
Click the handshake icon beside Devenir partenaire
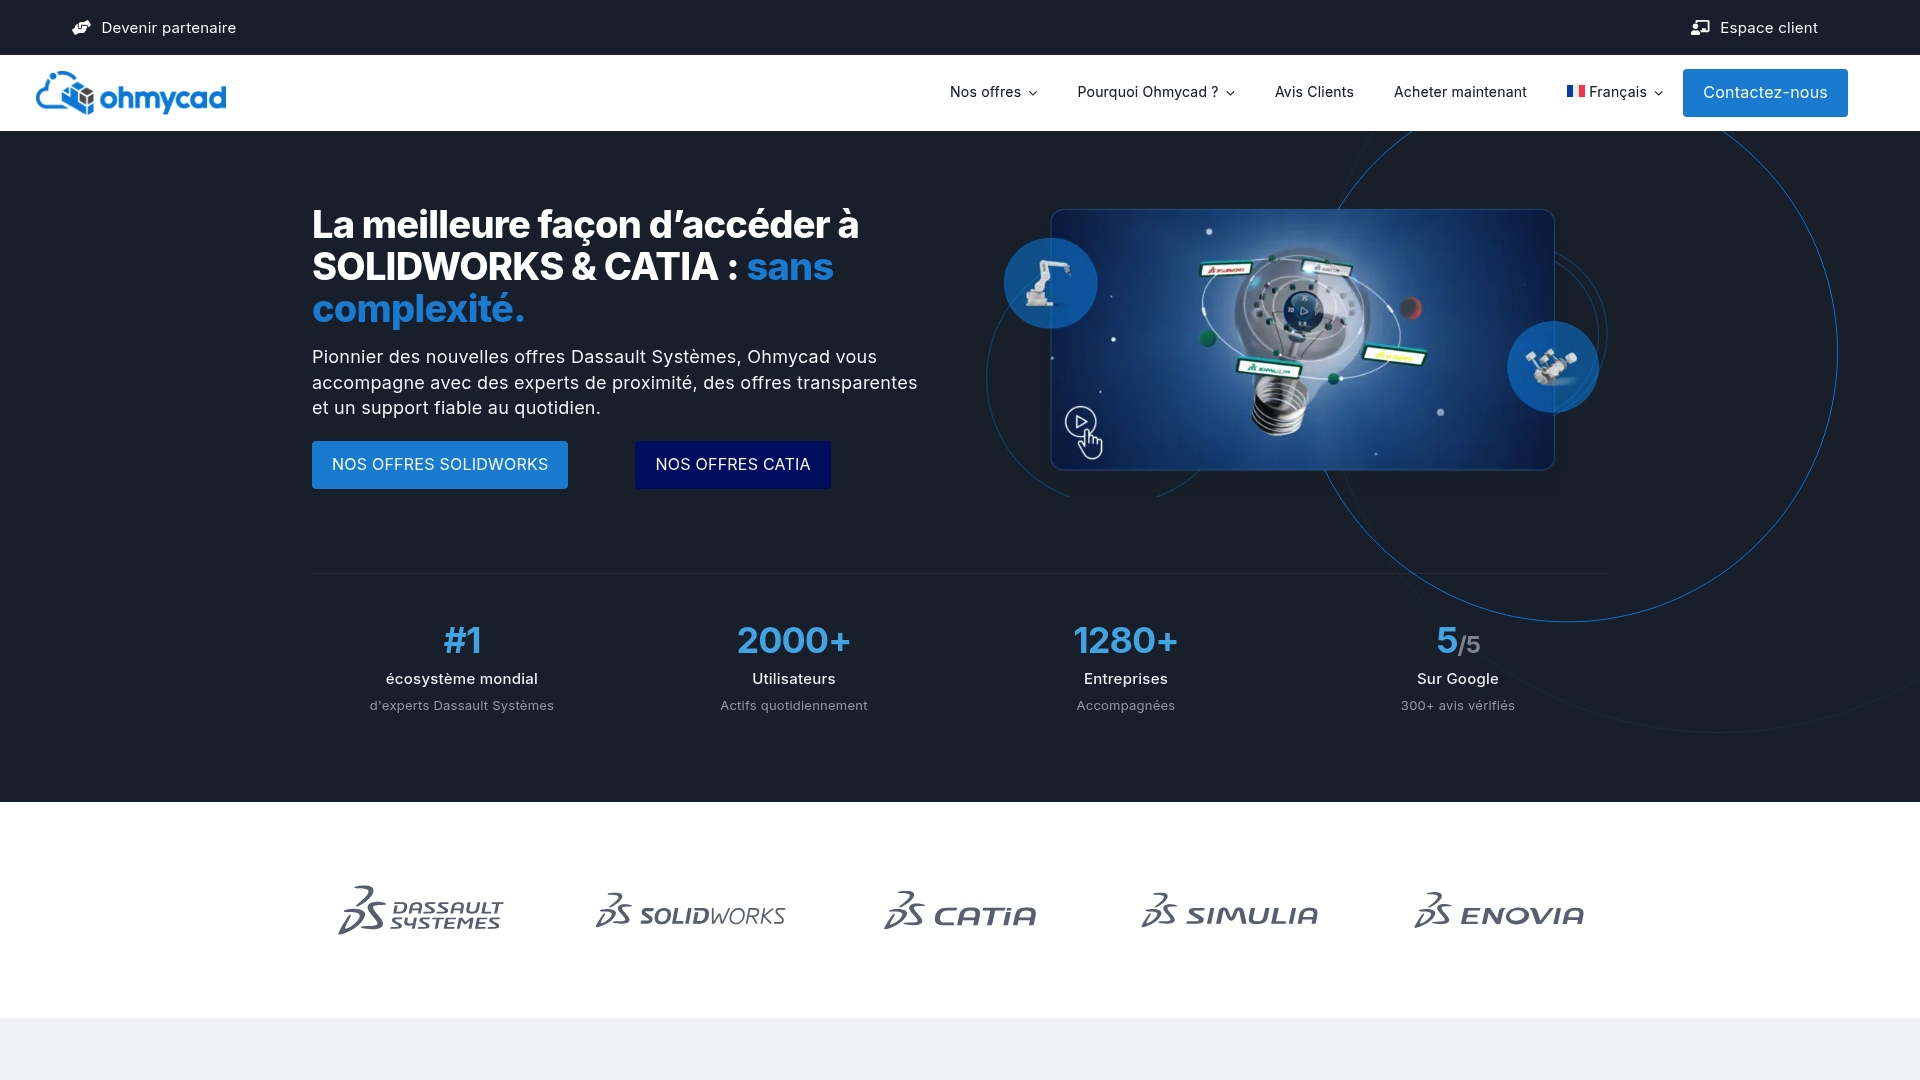(x=81, y=27)
